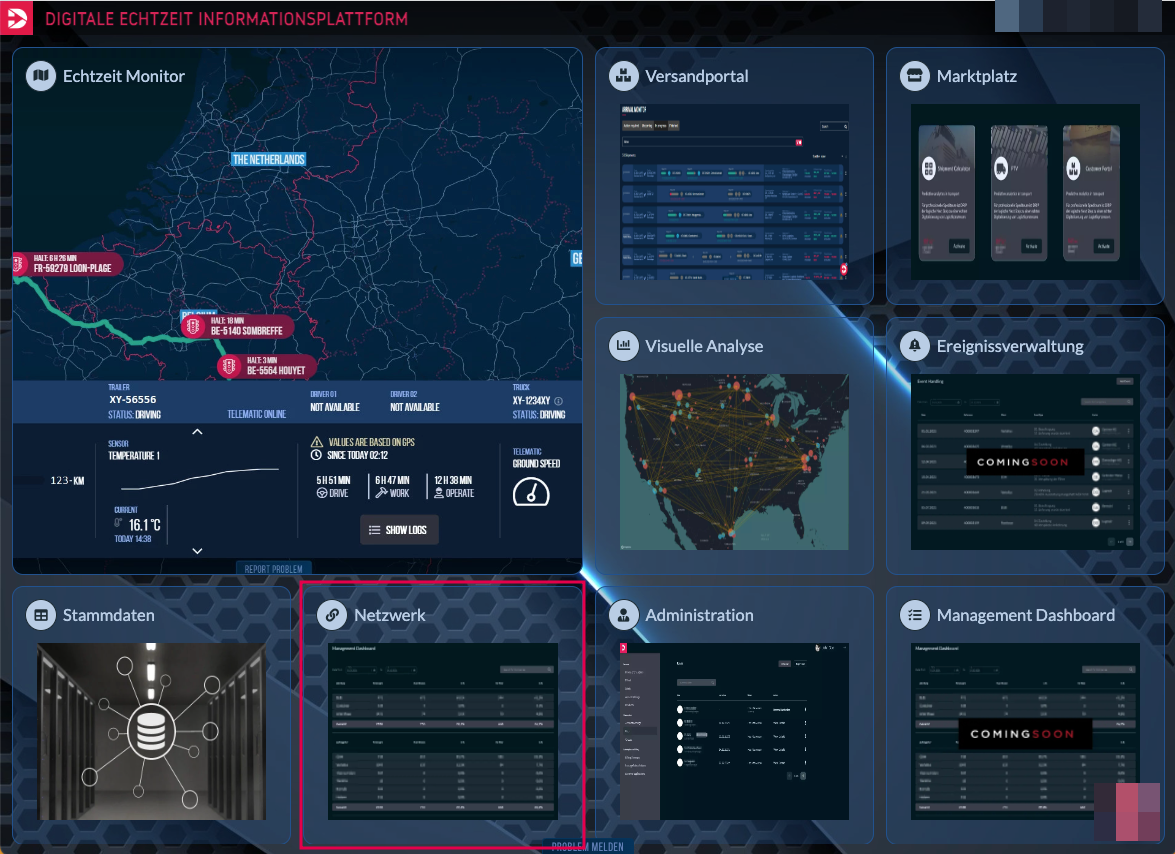
Task: Open the Stammdaten table icon
Action: click(40, 615)
